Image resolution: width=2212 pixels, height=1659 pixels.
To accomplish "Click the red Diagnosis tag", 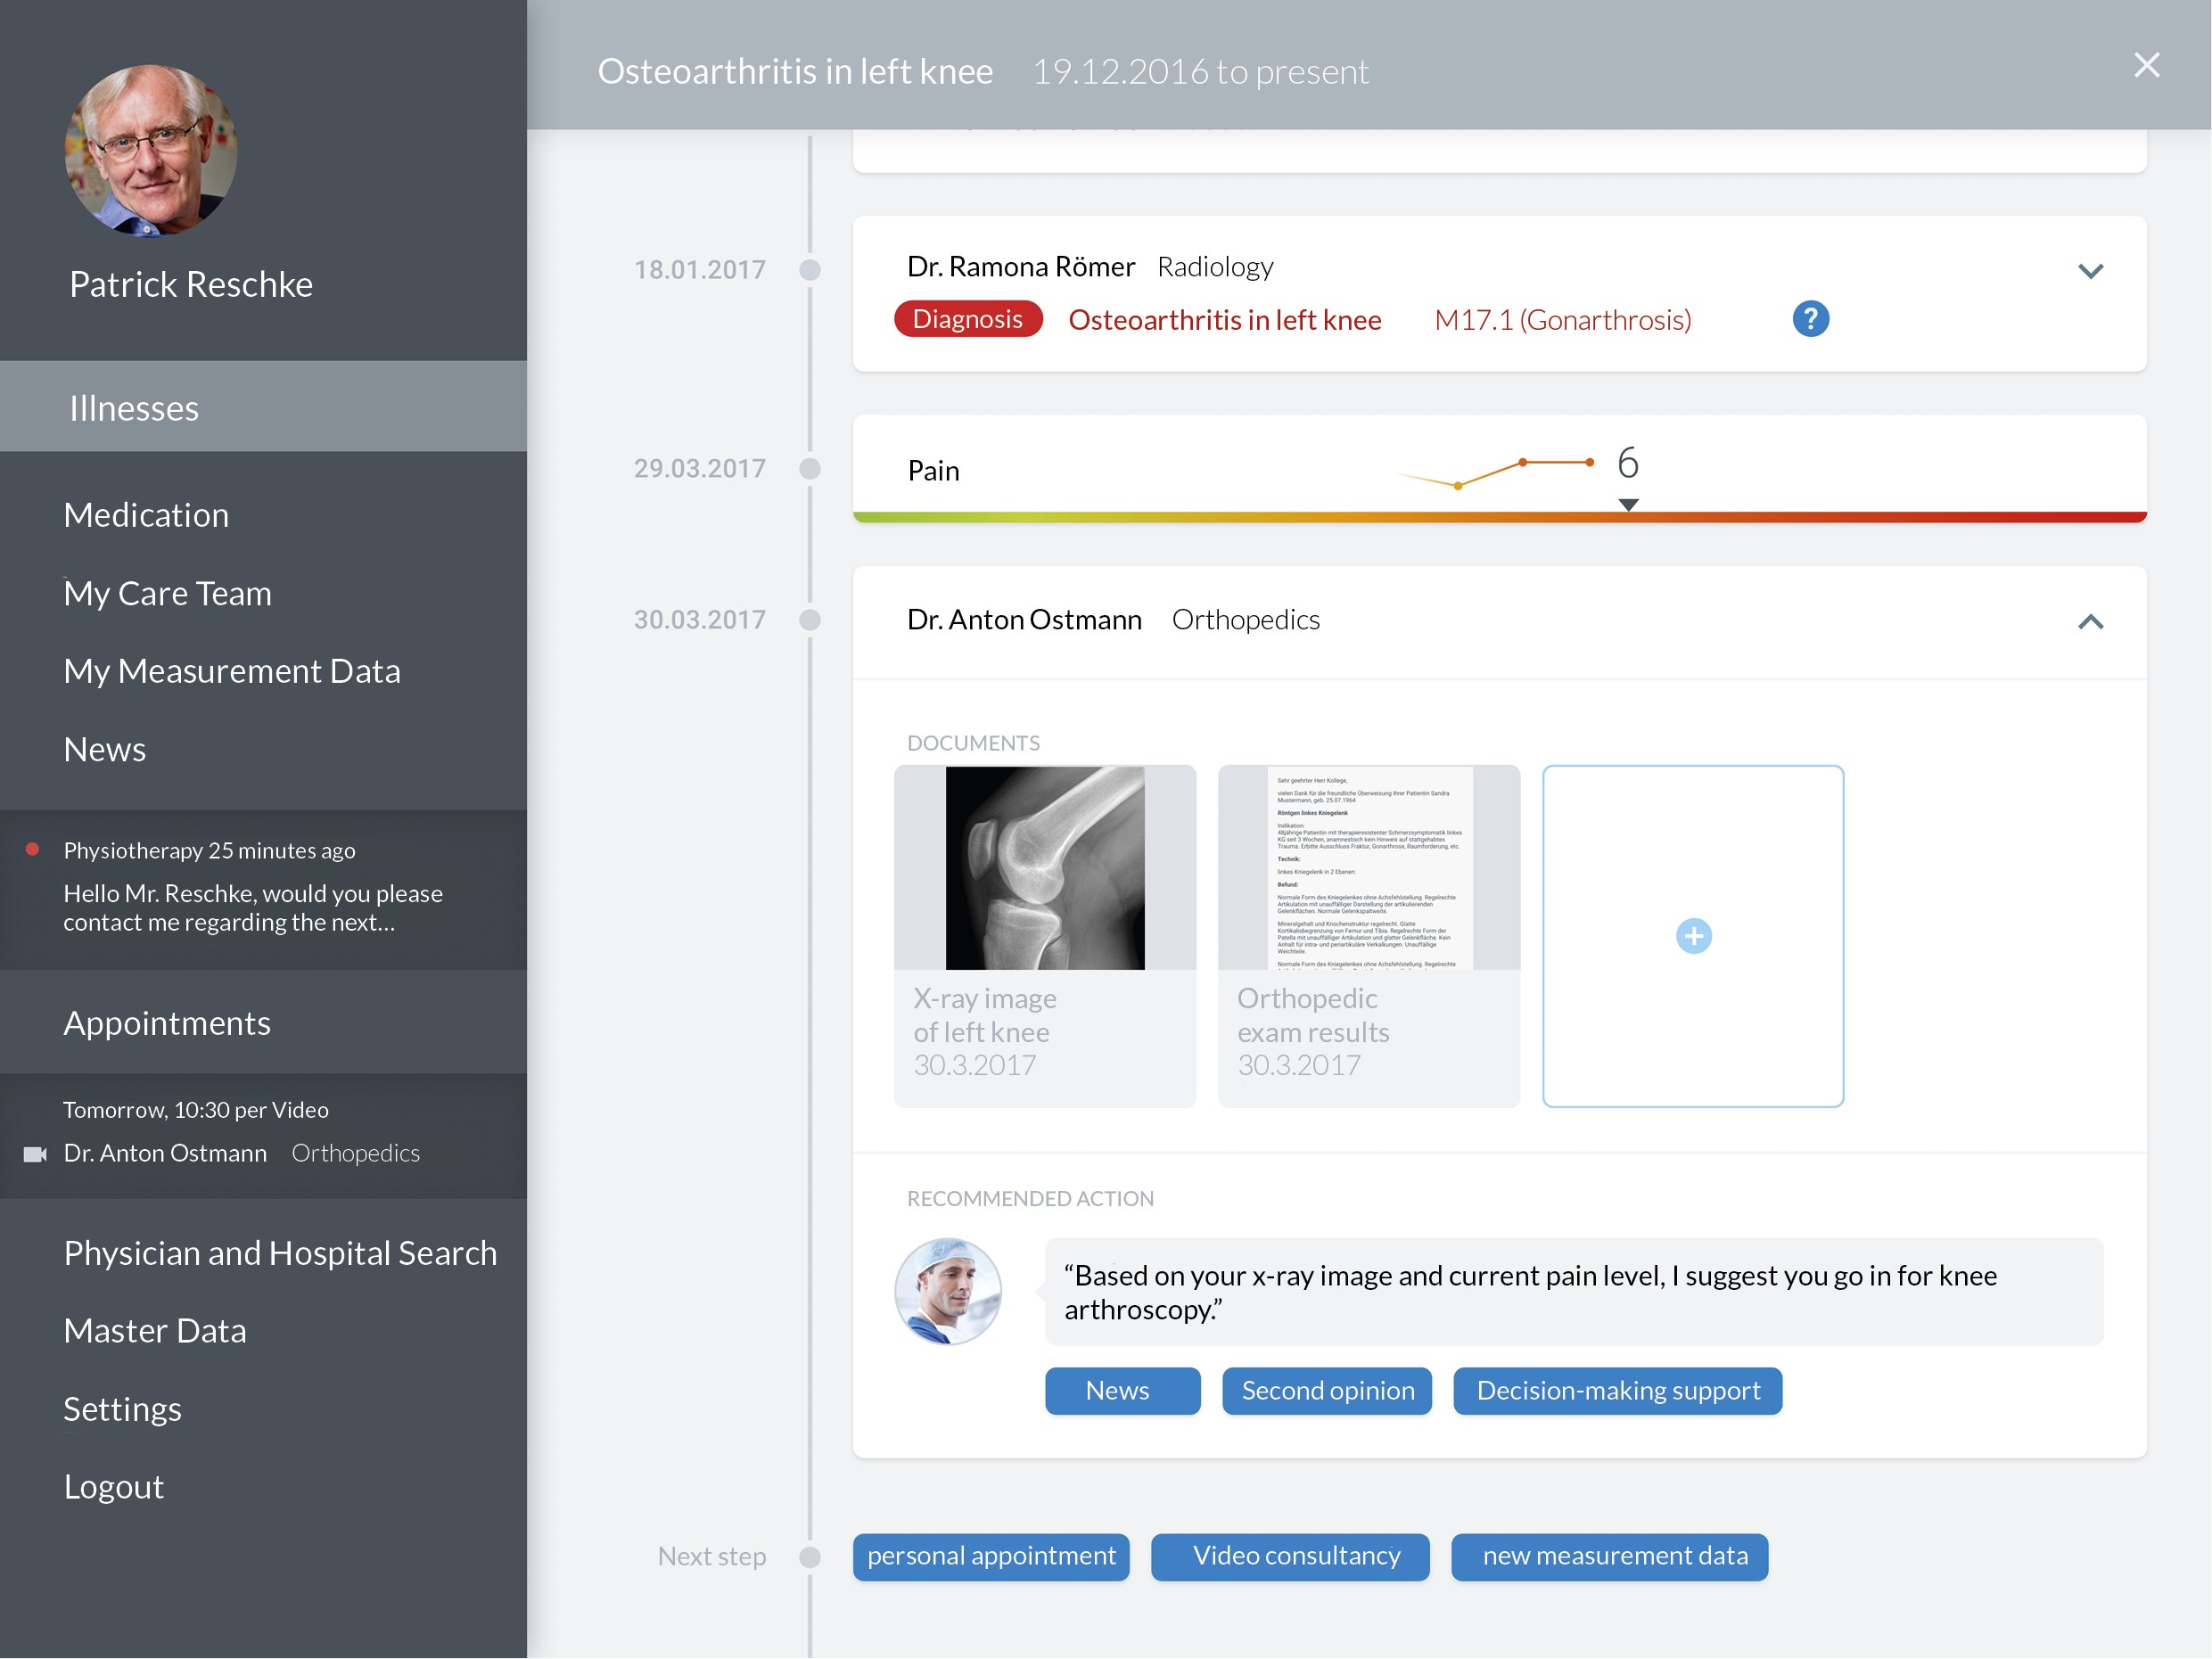I will pos(967,319).
